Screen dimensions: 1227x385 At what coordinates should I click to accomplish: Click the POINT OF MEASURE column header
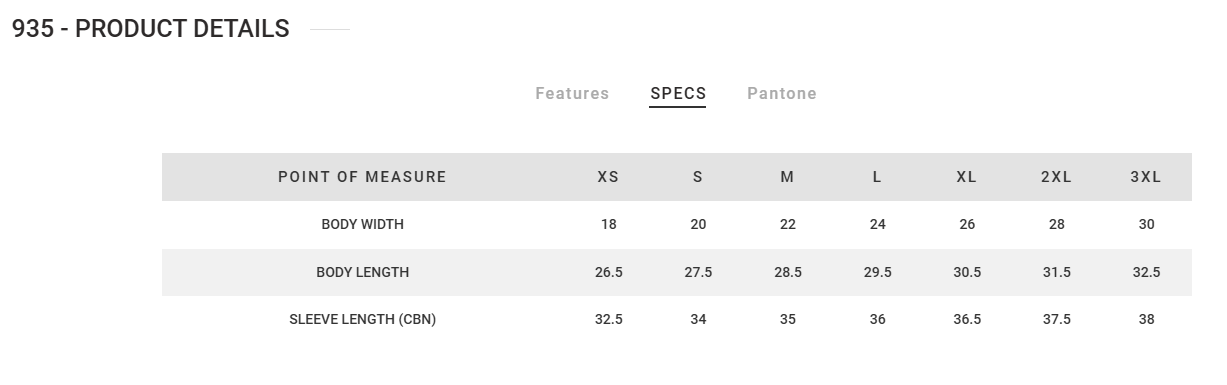coord(362,177)
